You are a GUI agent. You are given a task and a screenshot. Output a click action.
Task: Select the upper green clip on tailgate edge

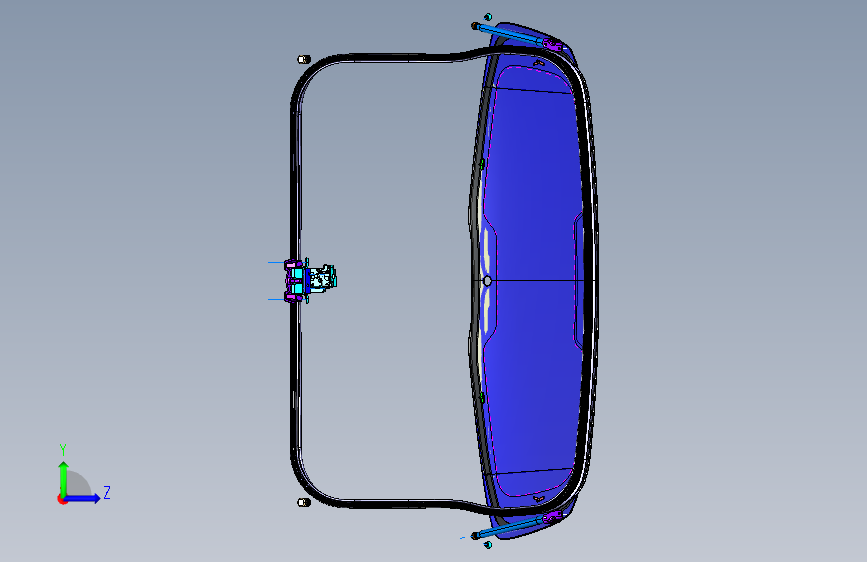pos(482,164)
